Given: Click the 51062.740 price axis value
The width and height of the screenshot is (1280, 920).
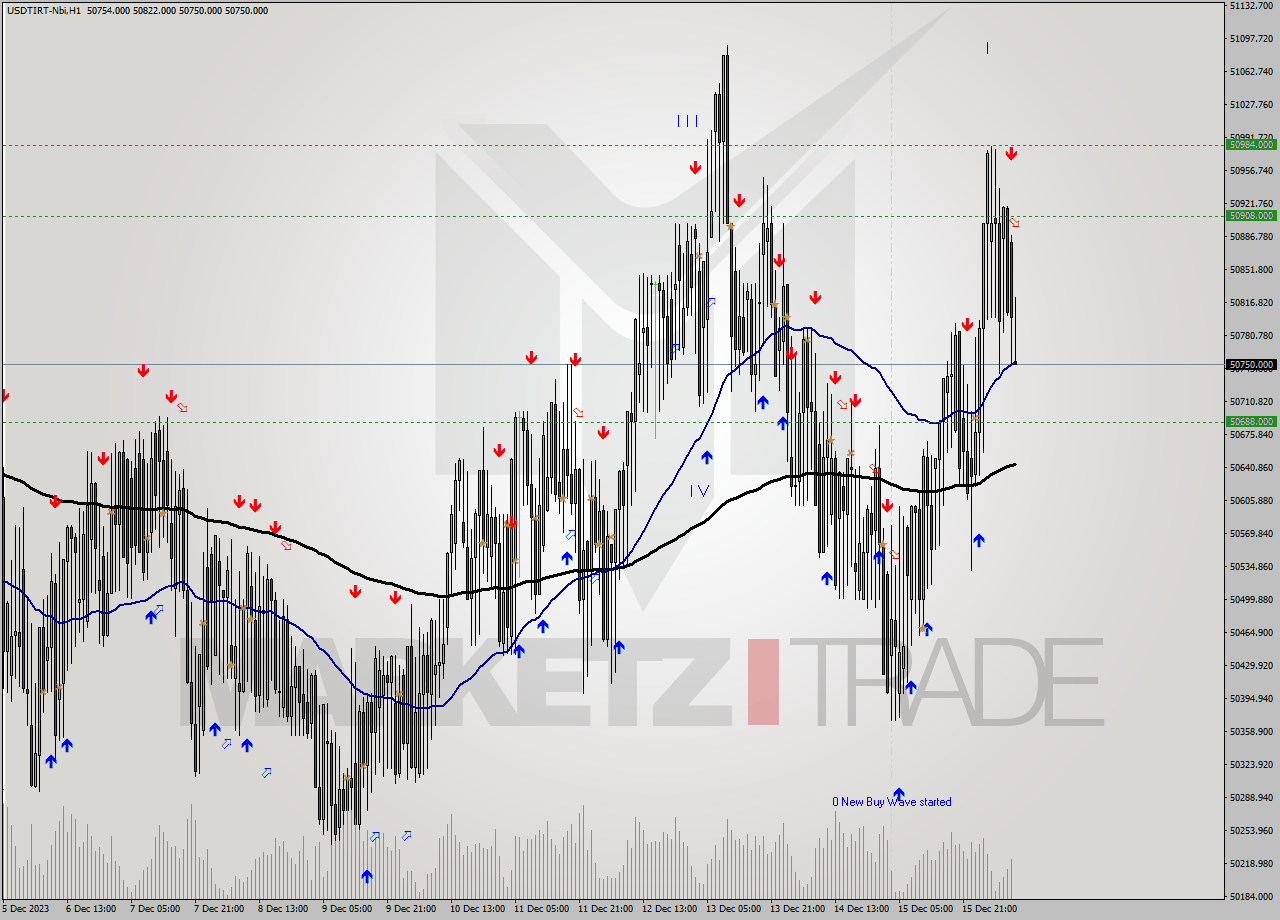Looking at the screenshot, I should tap(1252, 72).
